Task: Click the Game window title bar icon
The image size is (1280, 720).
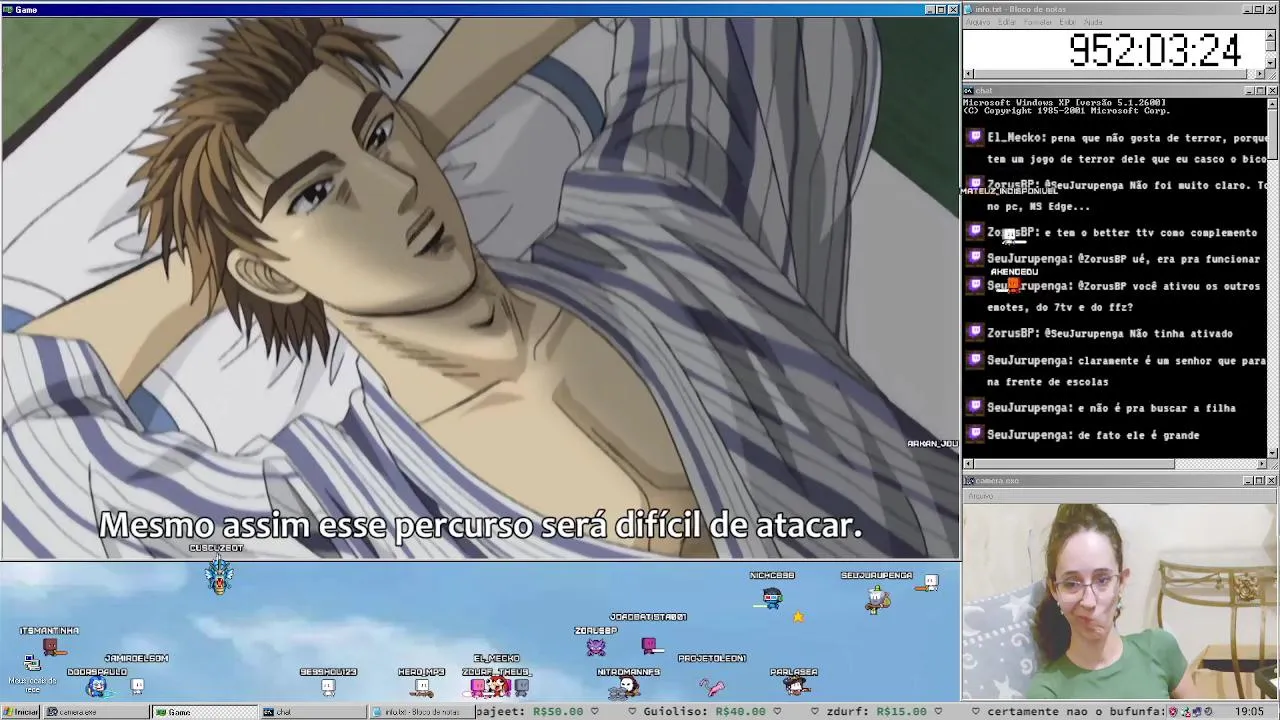Action: pos(7,9)
